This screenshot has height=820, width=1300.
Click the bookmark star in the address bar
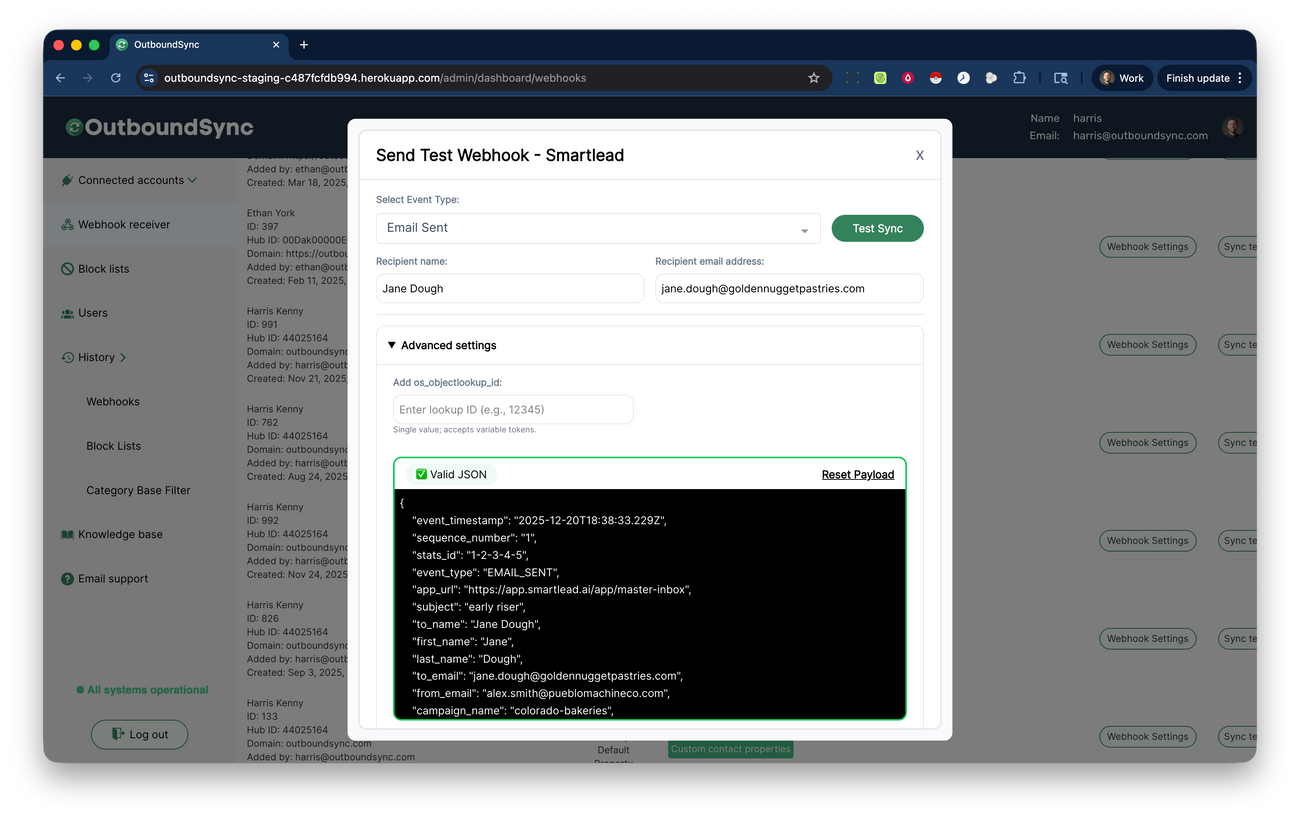click(x=813, y=77)
